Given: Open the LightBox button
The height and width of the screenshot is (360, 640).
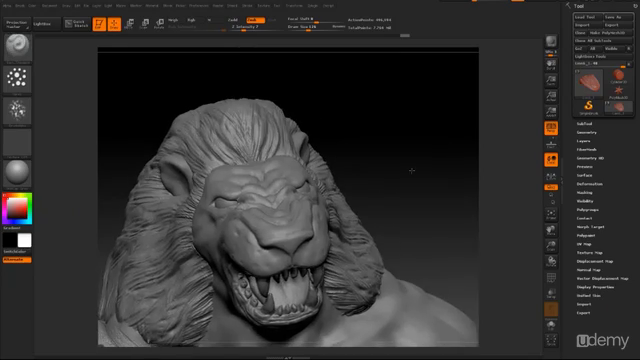Looking at the screenshot, I should point(46,24).
